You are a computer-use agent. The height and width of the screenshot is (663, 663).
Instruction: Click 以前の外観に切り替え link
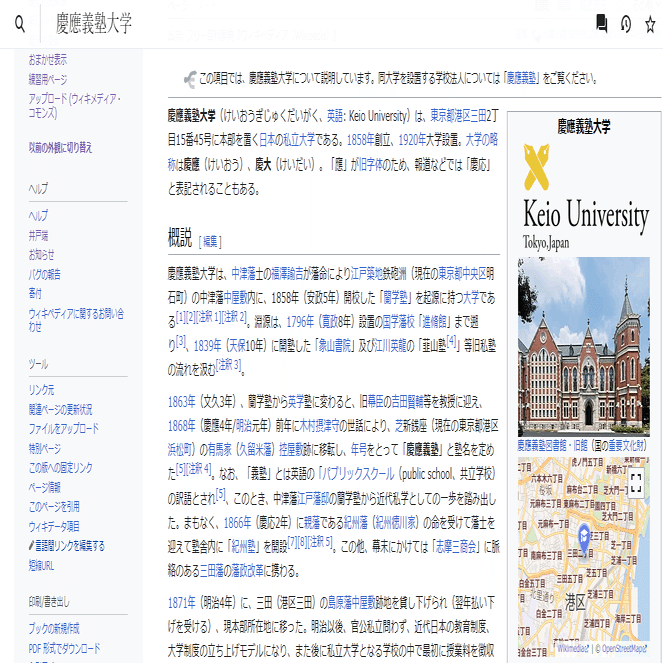click(60, 147)
